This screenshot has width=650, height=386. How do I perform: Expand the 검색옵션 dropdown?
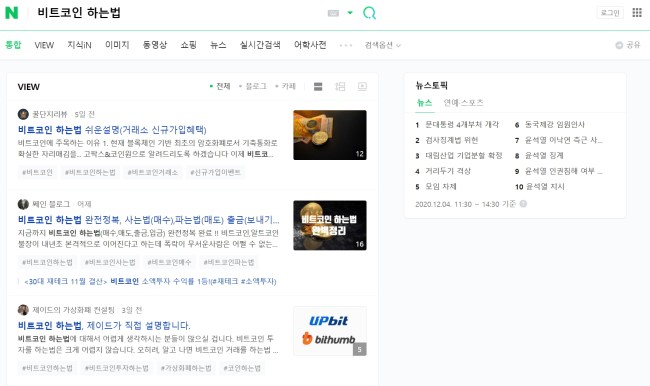tap(383, 45)
